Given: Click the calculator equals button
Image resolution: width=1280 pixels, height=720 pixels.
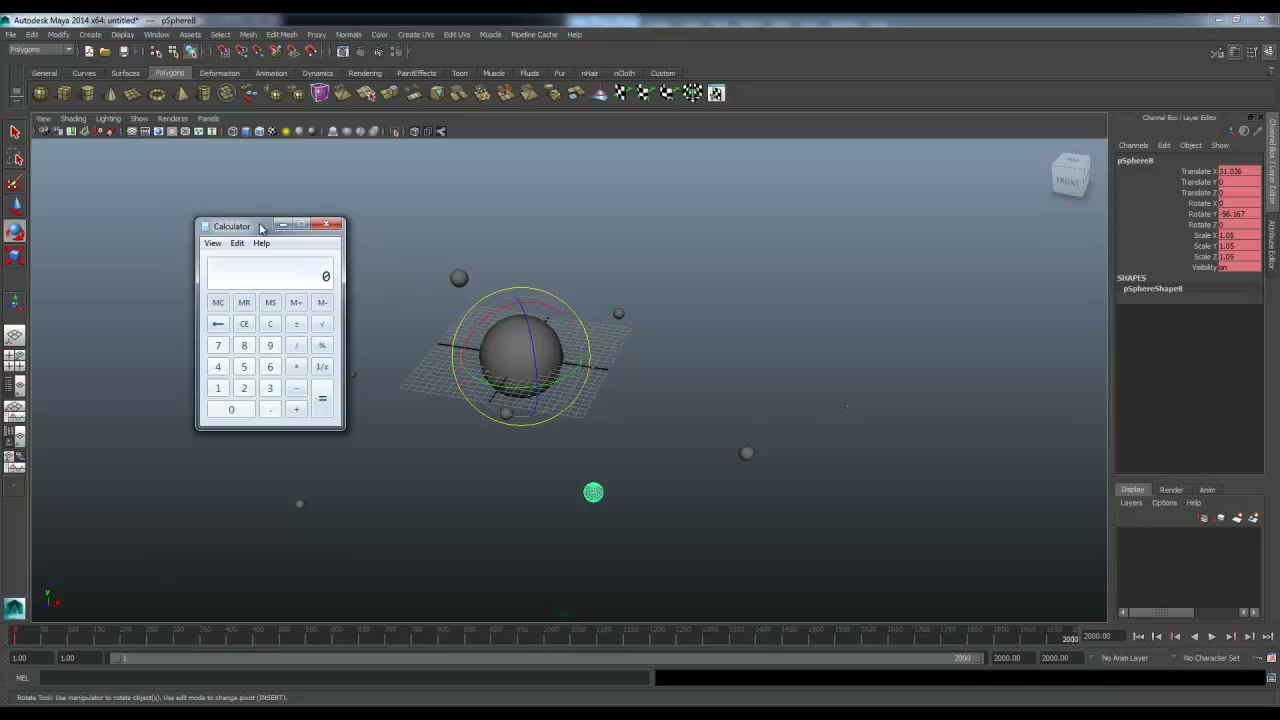Looking at the screenshot, I should 322,398.
